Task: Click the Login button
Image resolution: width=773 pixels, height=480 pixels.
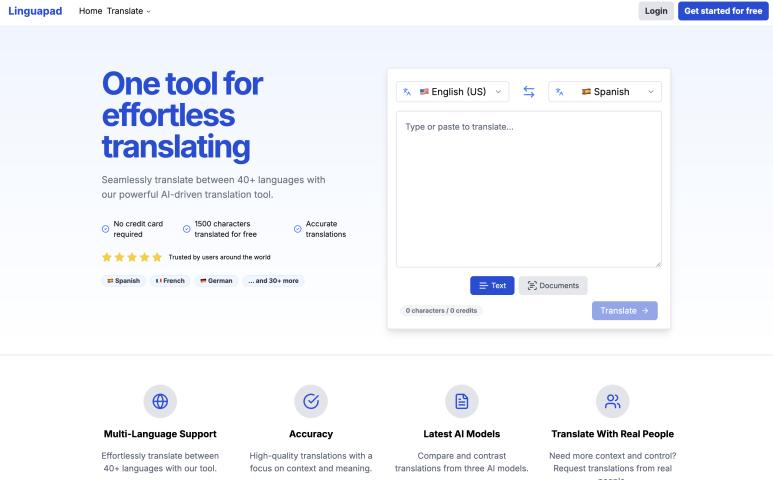Action: (x=656, y=11)
